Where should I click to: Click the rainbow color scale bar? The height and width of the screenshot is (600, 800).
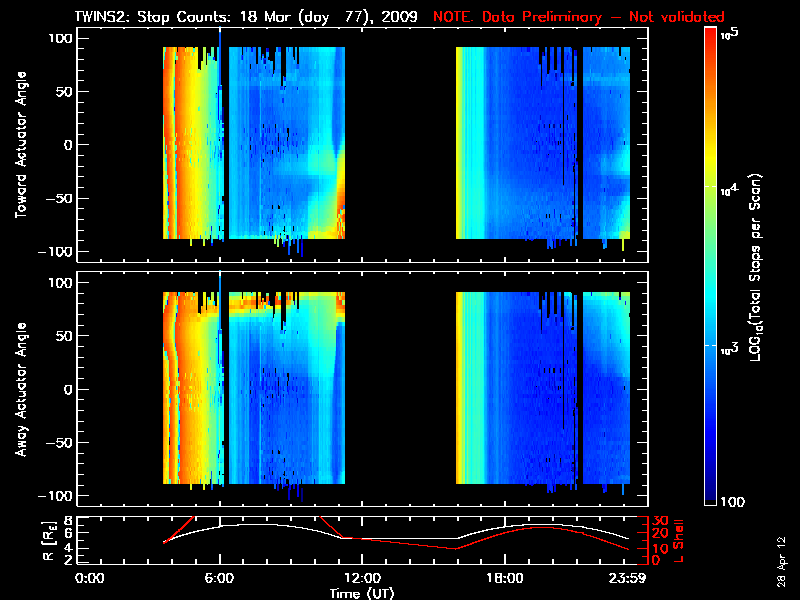click(x=711, y=266)
